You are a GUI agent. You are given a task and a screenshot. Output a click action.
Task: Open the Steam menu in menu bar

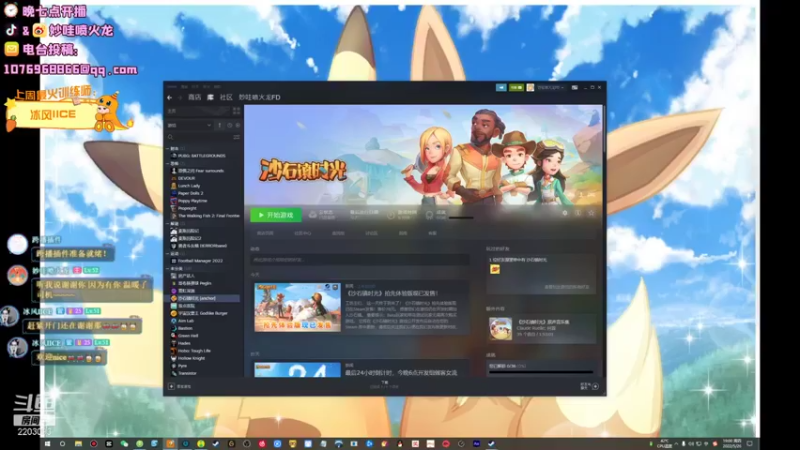pyautogui.click(x=171, y=87)
